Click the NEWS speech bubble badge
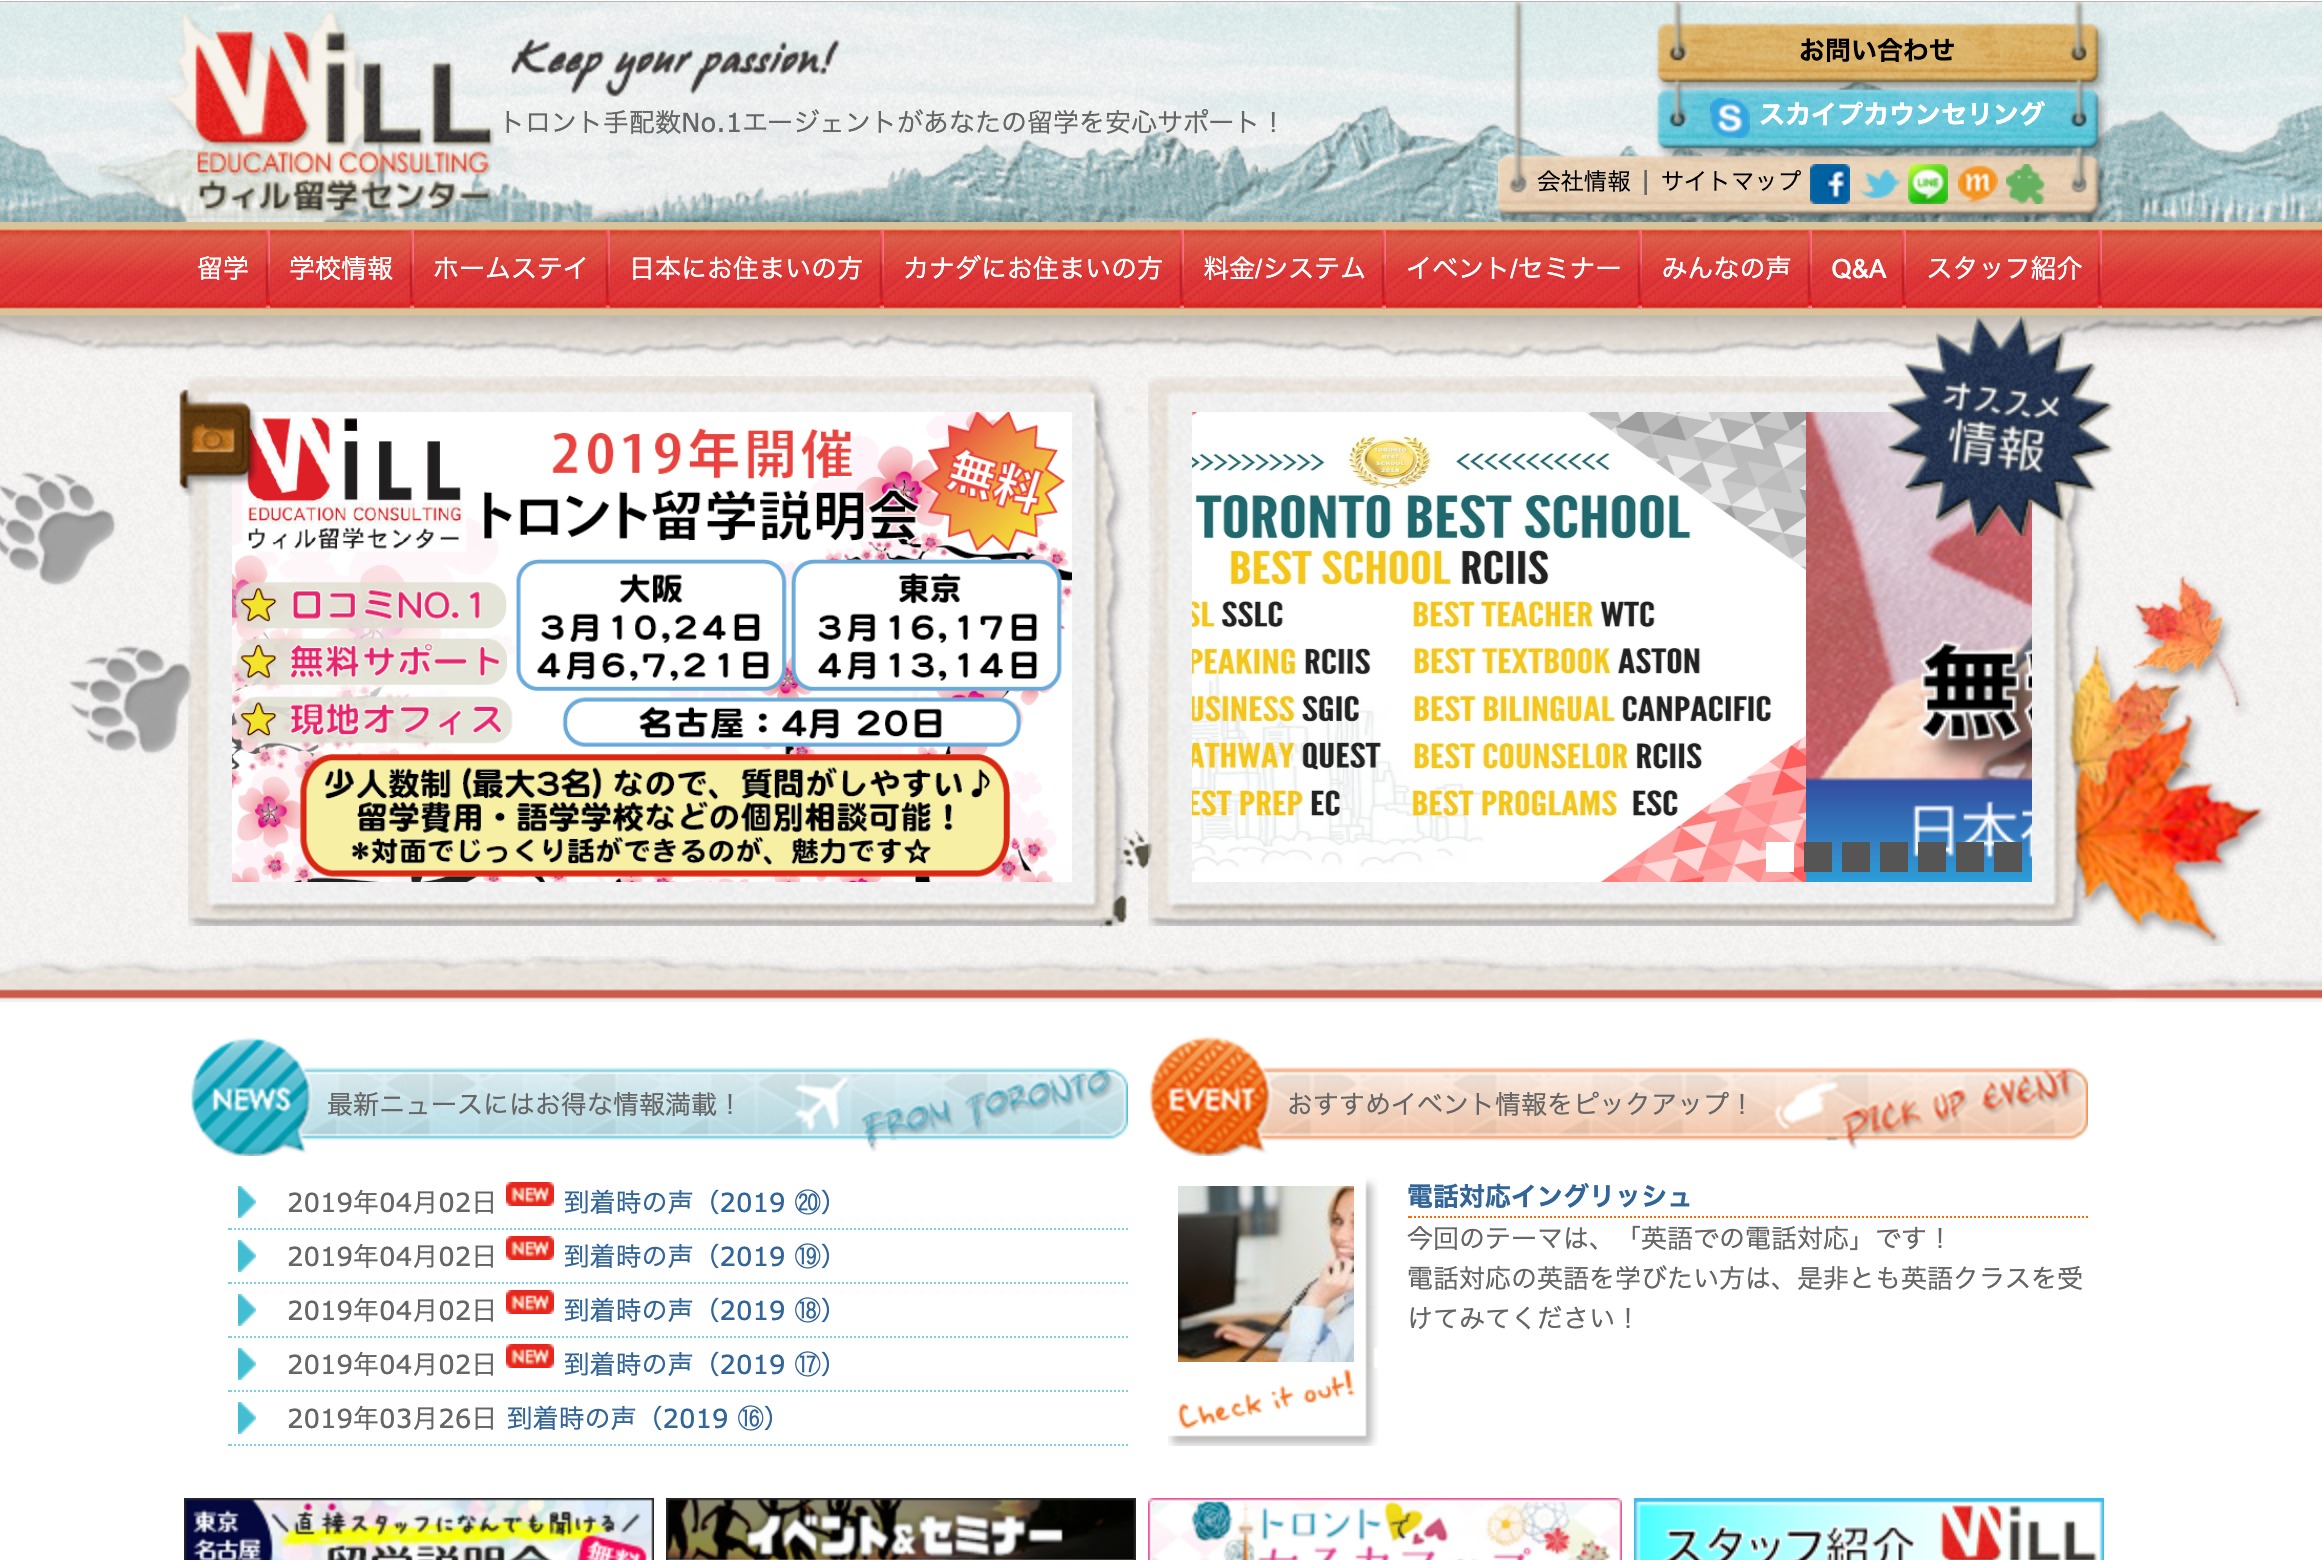Viewport: 2322px width, 1560px height. [250, 1098]
